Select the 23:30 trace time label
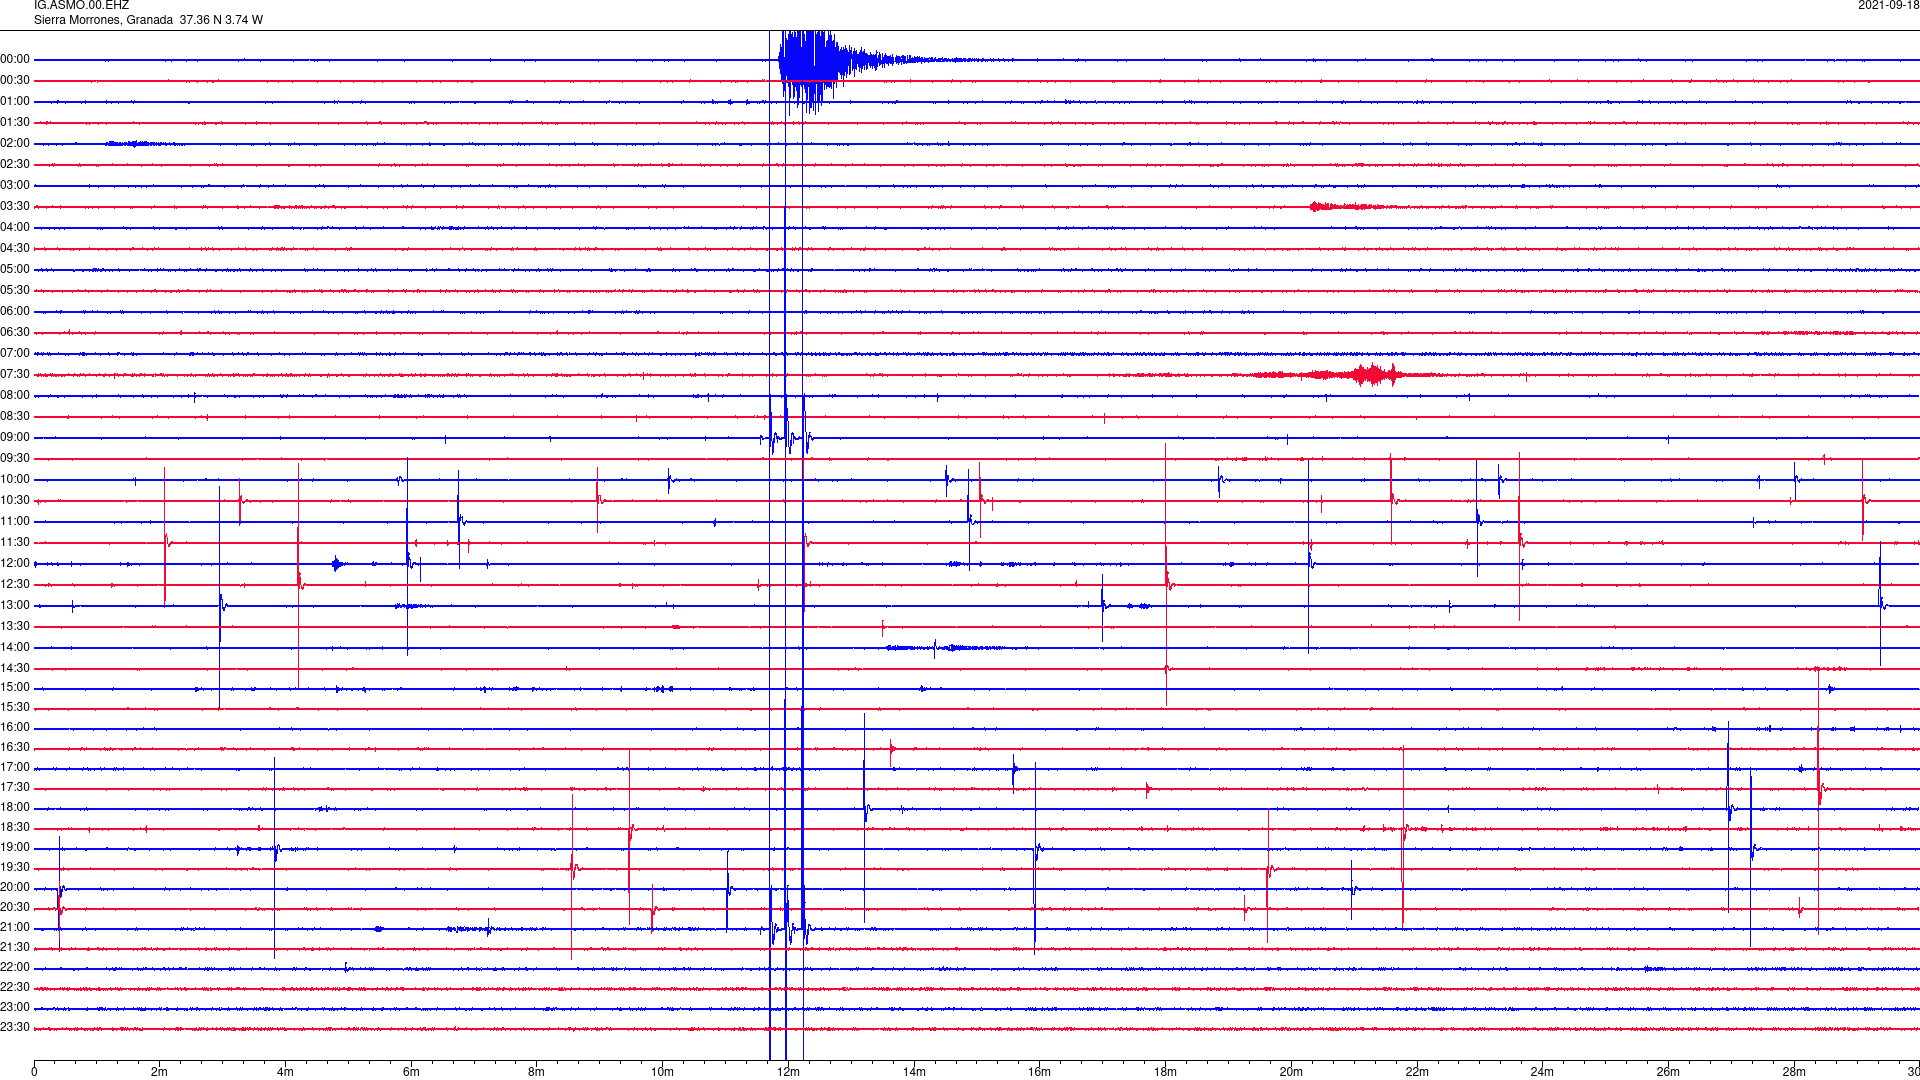 pos(15,1028)
